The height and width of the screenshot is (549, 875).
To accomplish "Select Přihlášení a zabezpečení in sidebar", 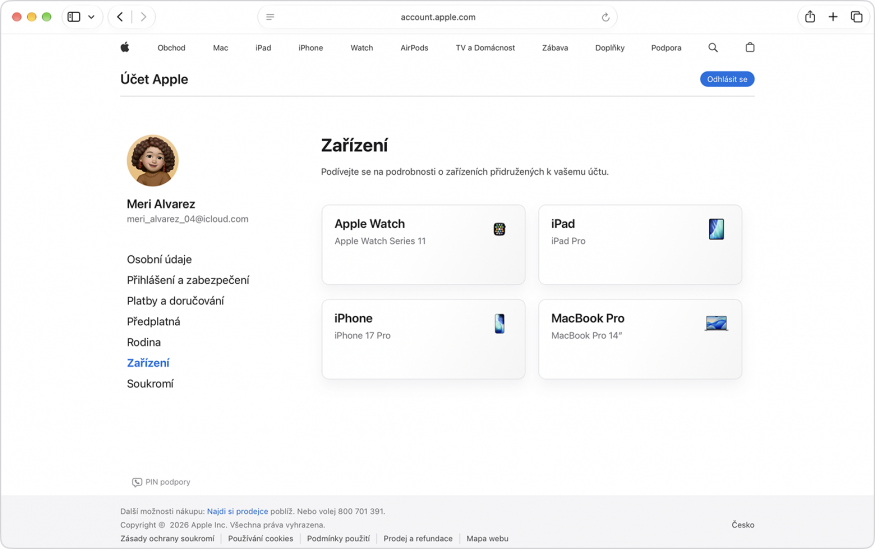I will tap(188, 280).
